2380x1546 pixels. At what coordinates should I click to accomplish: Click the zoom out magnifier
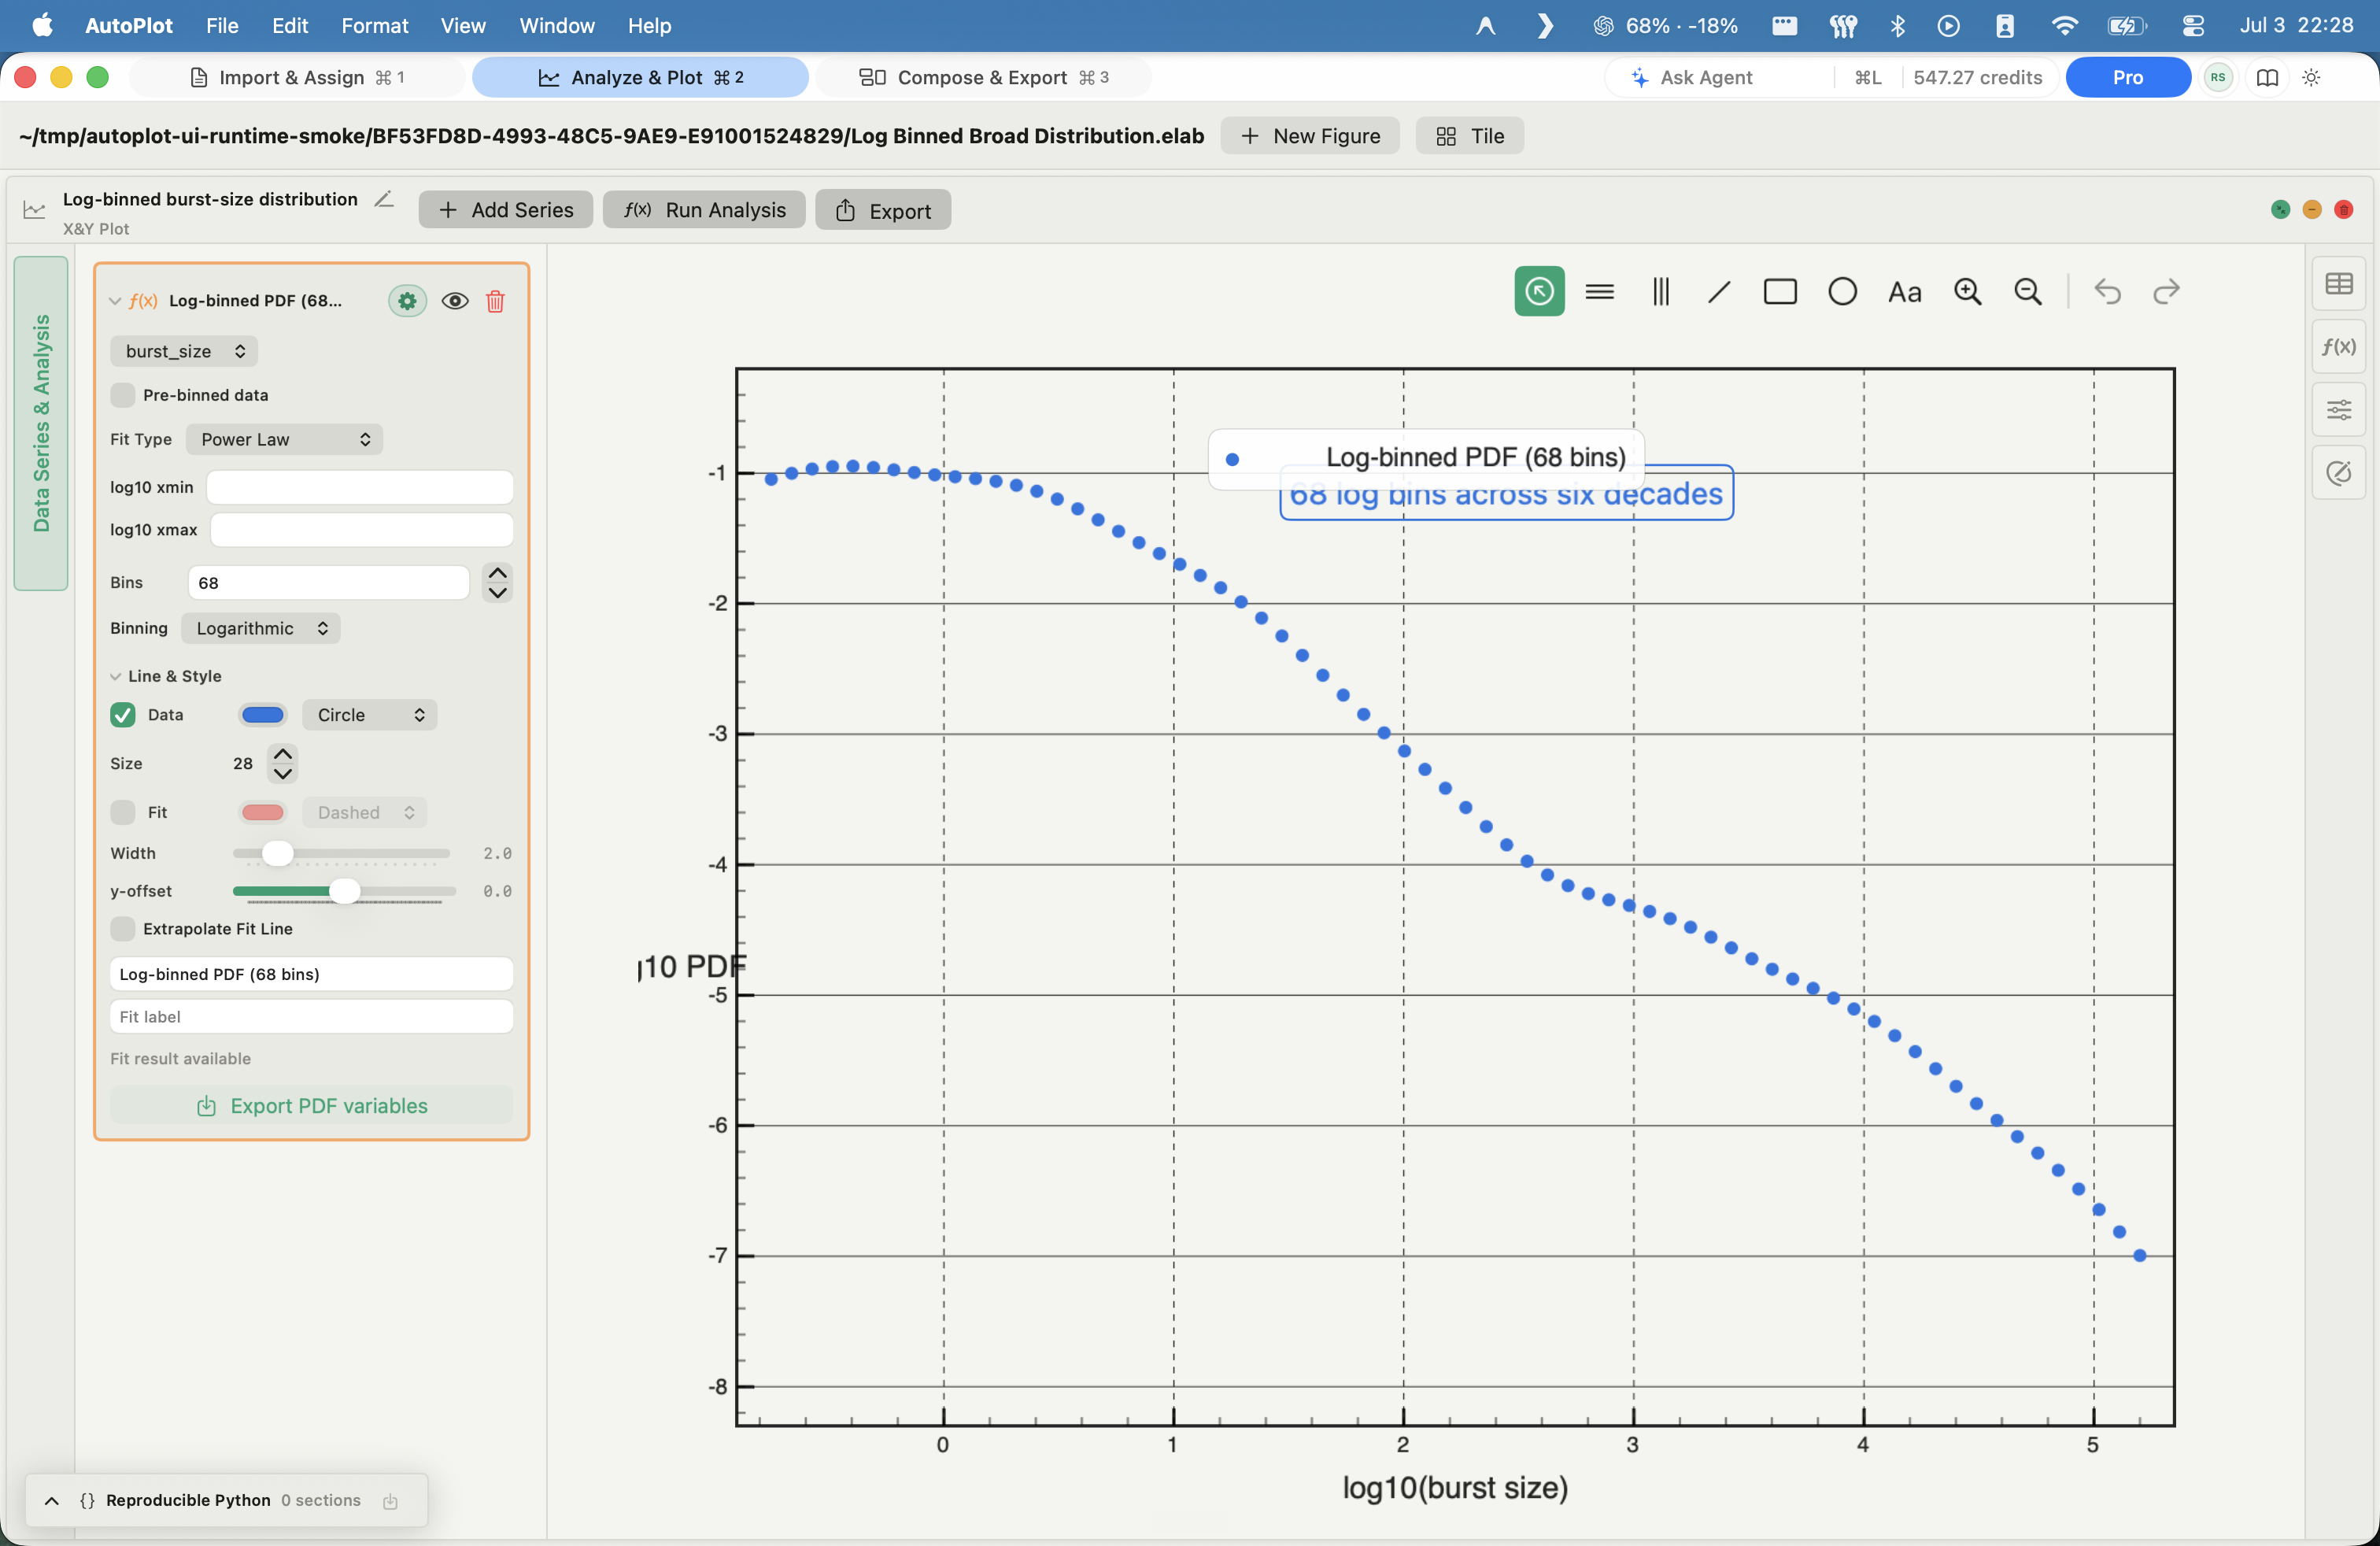2027,291
